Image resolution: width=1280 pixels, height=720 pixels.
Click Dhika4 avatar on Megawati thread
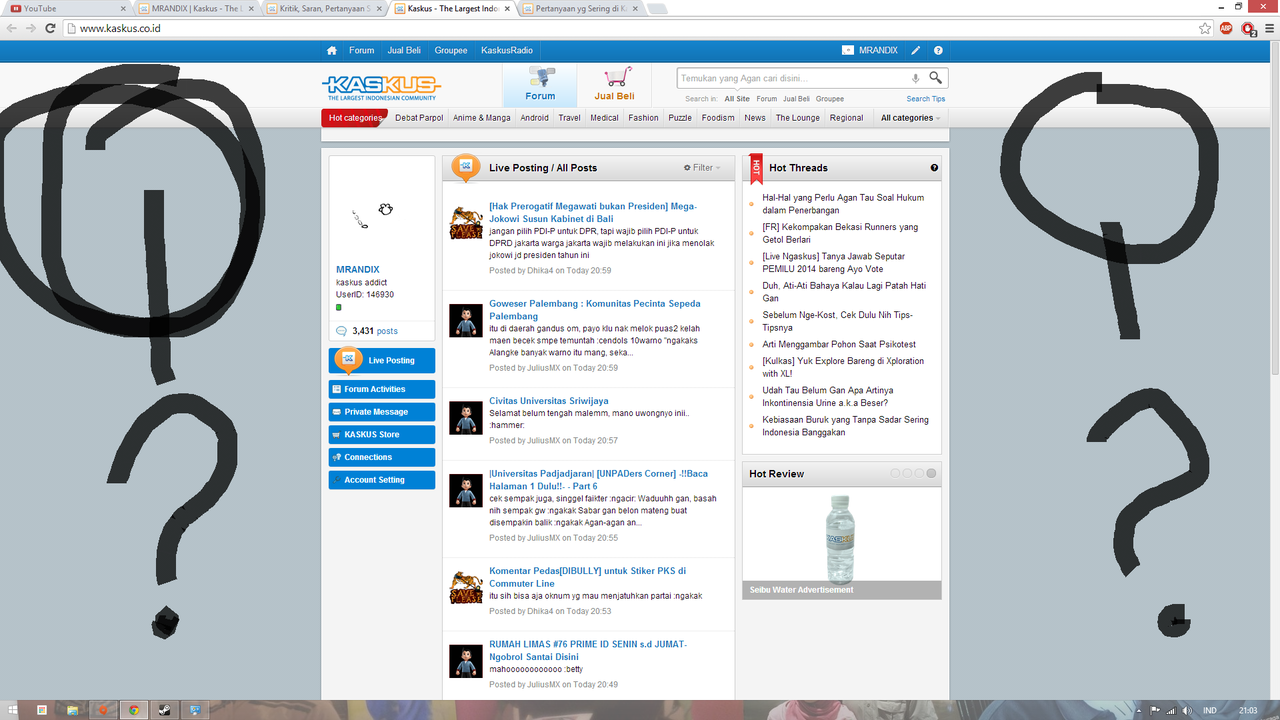tap(466, 224)
